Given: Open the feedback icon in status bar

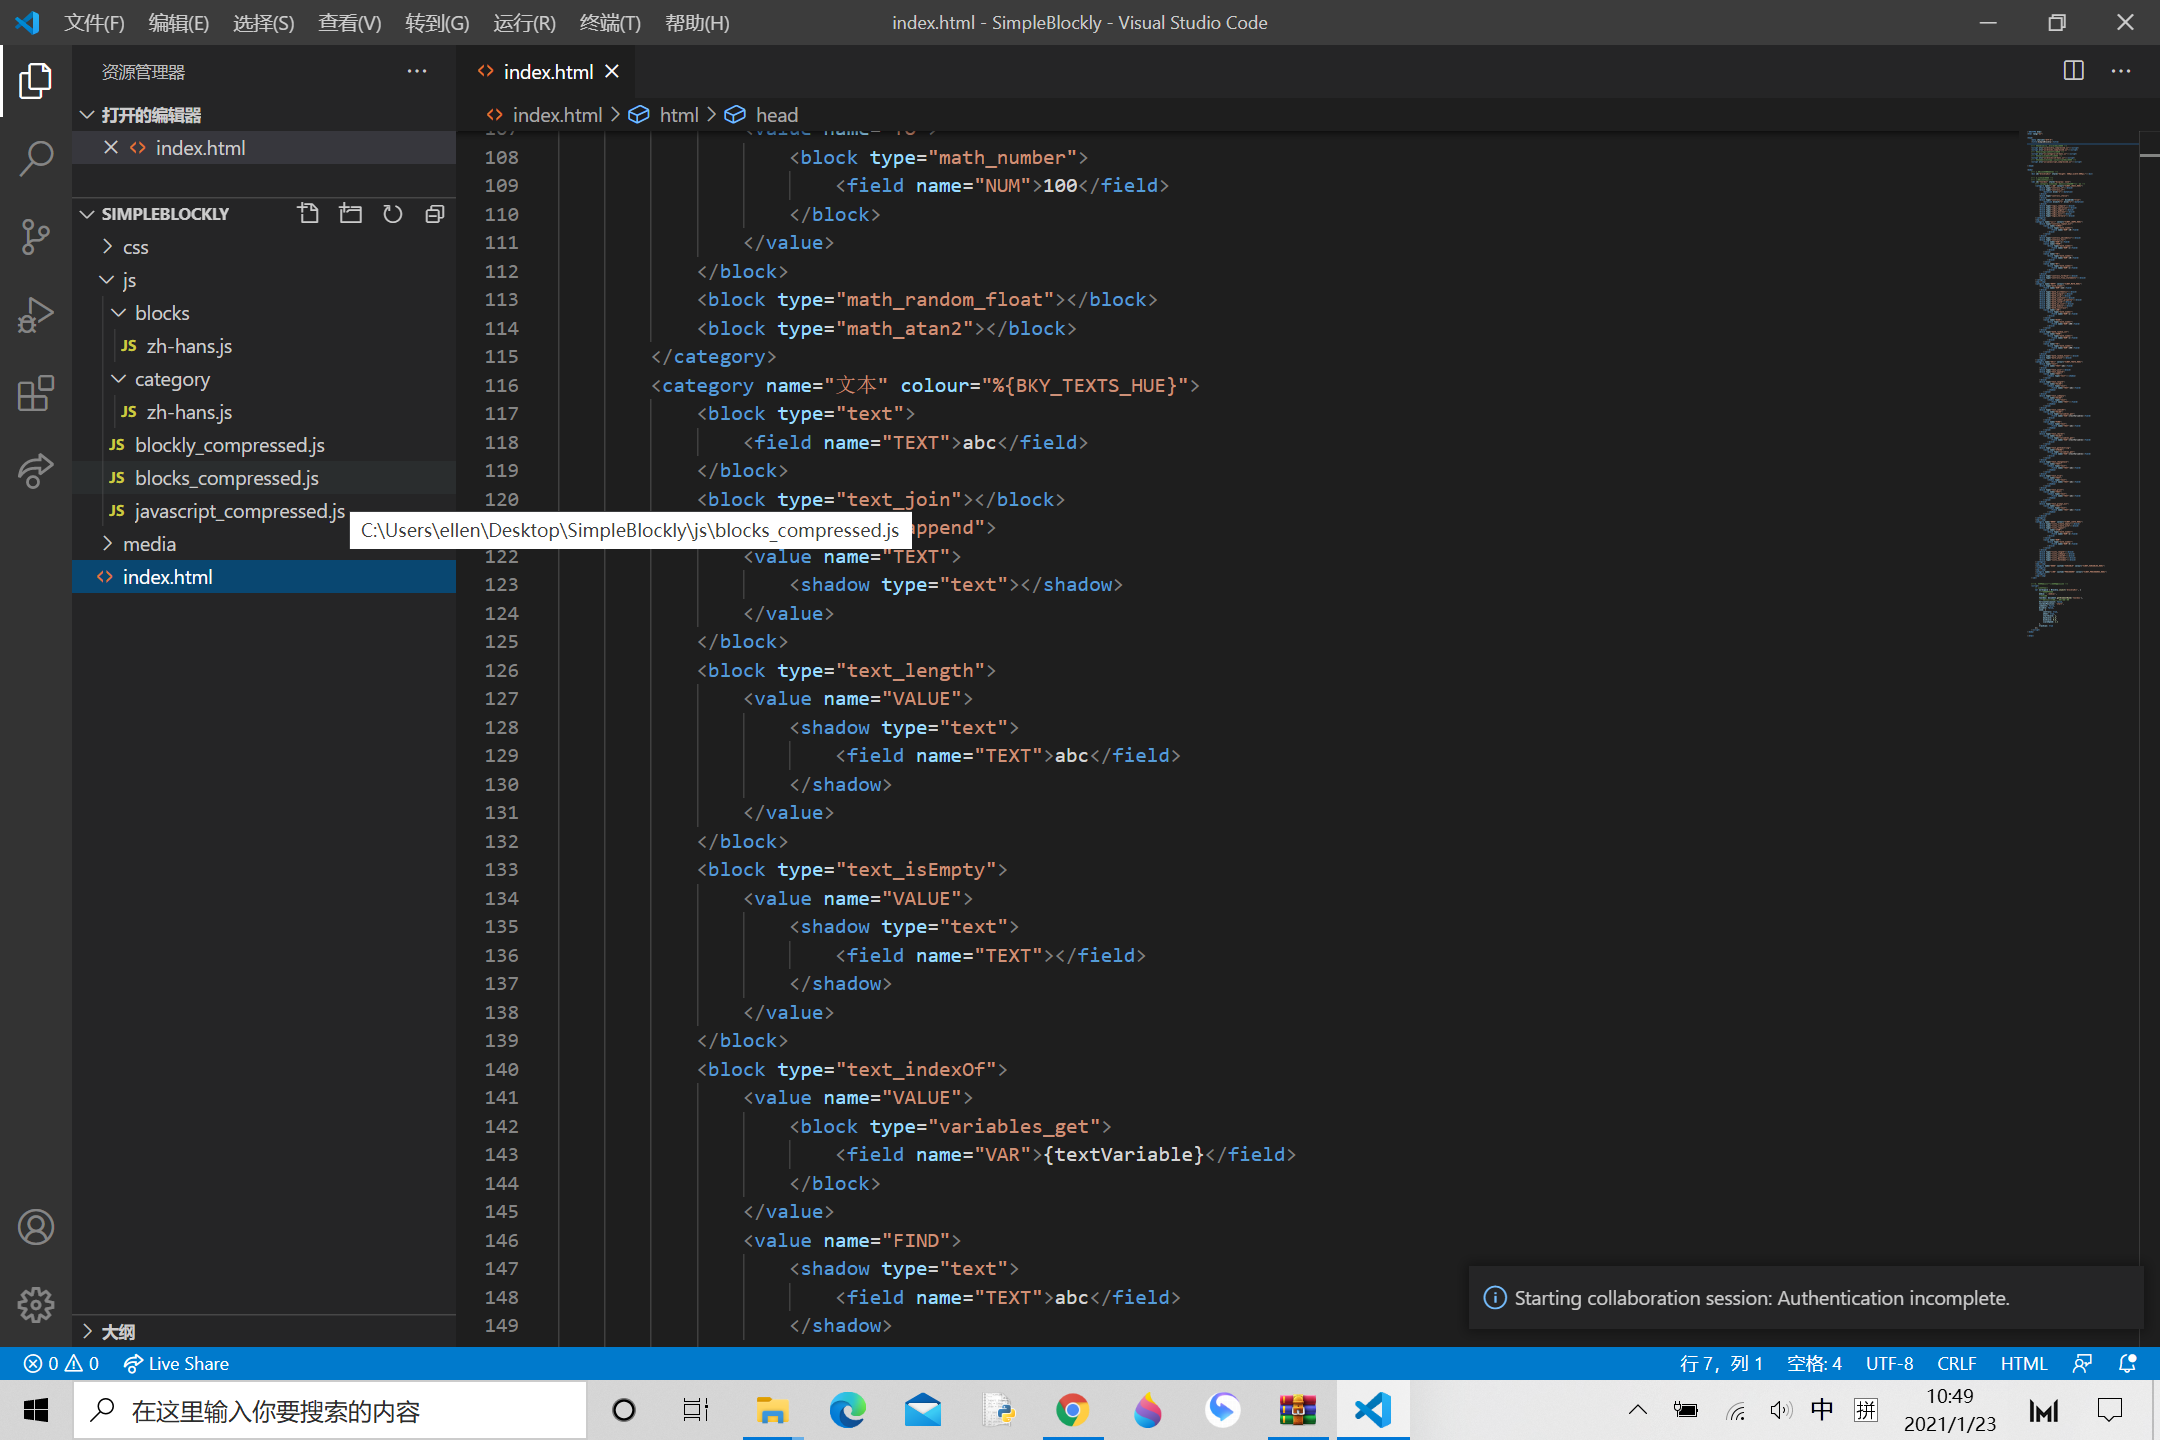Looking at the screenshot, I should (2083, 1364).
